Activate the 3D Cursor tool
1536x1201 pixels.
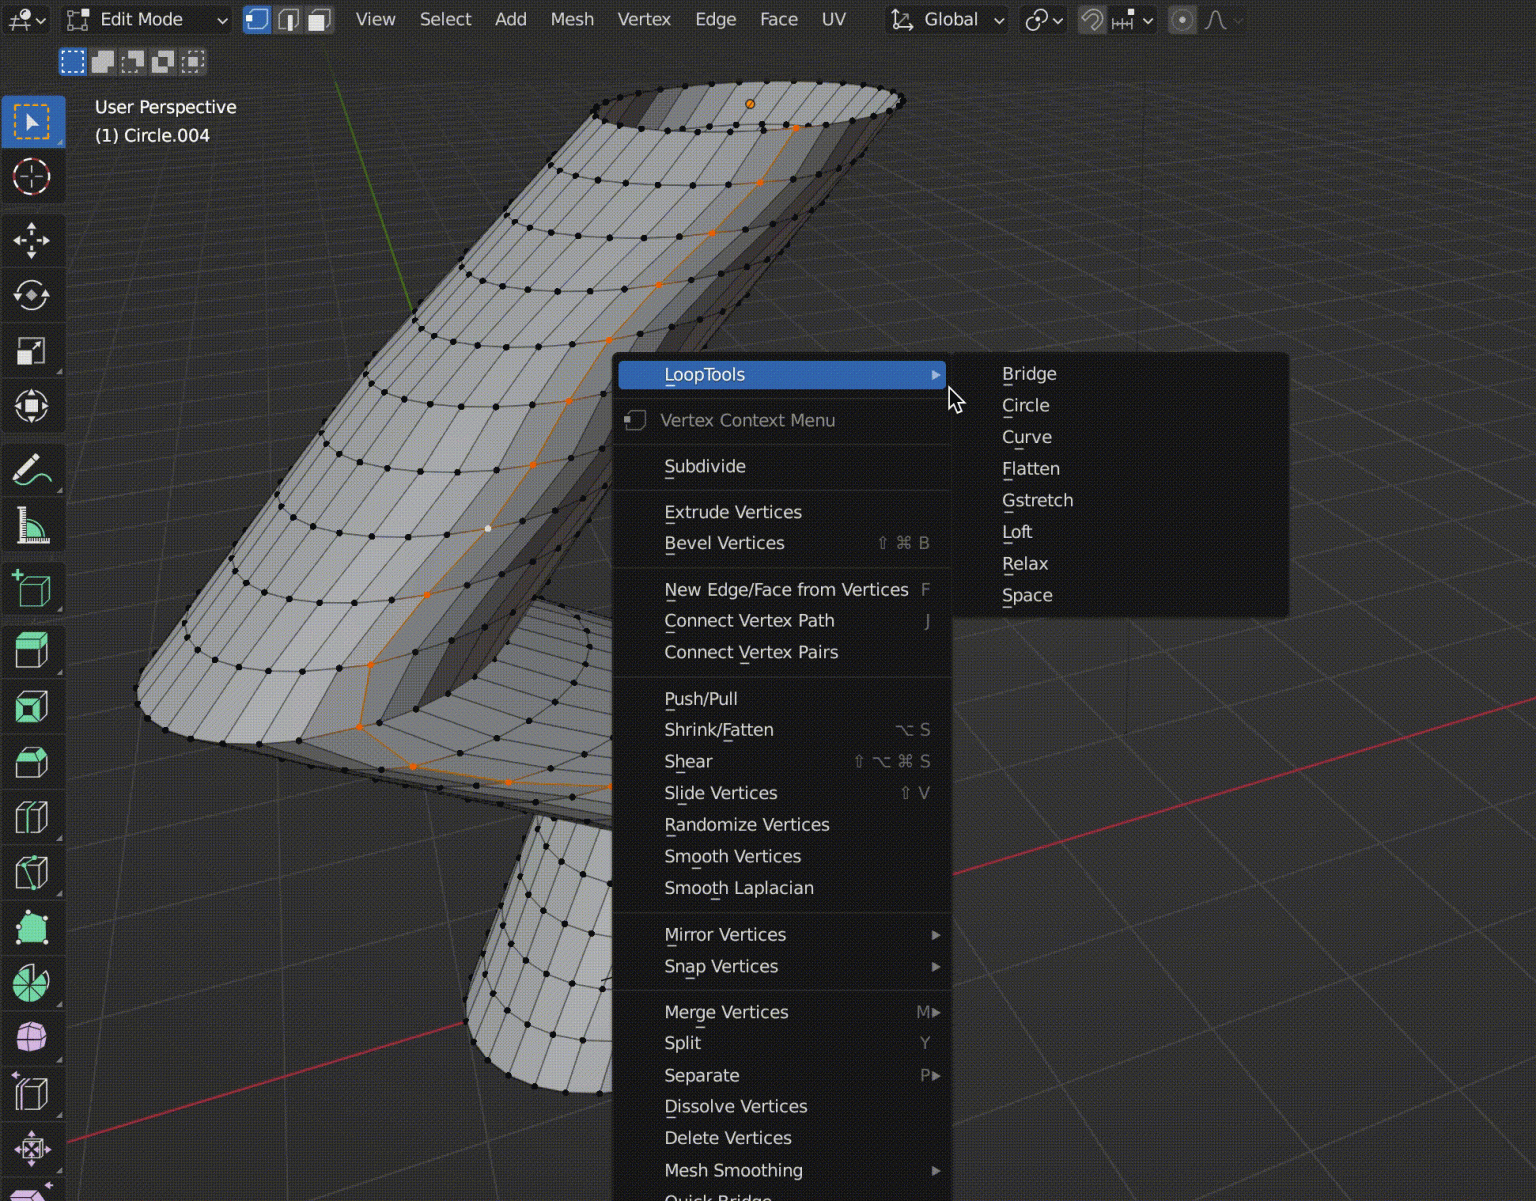point(33,176)
